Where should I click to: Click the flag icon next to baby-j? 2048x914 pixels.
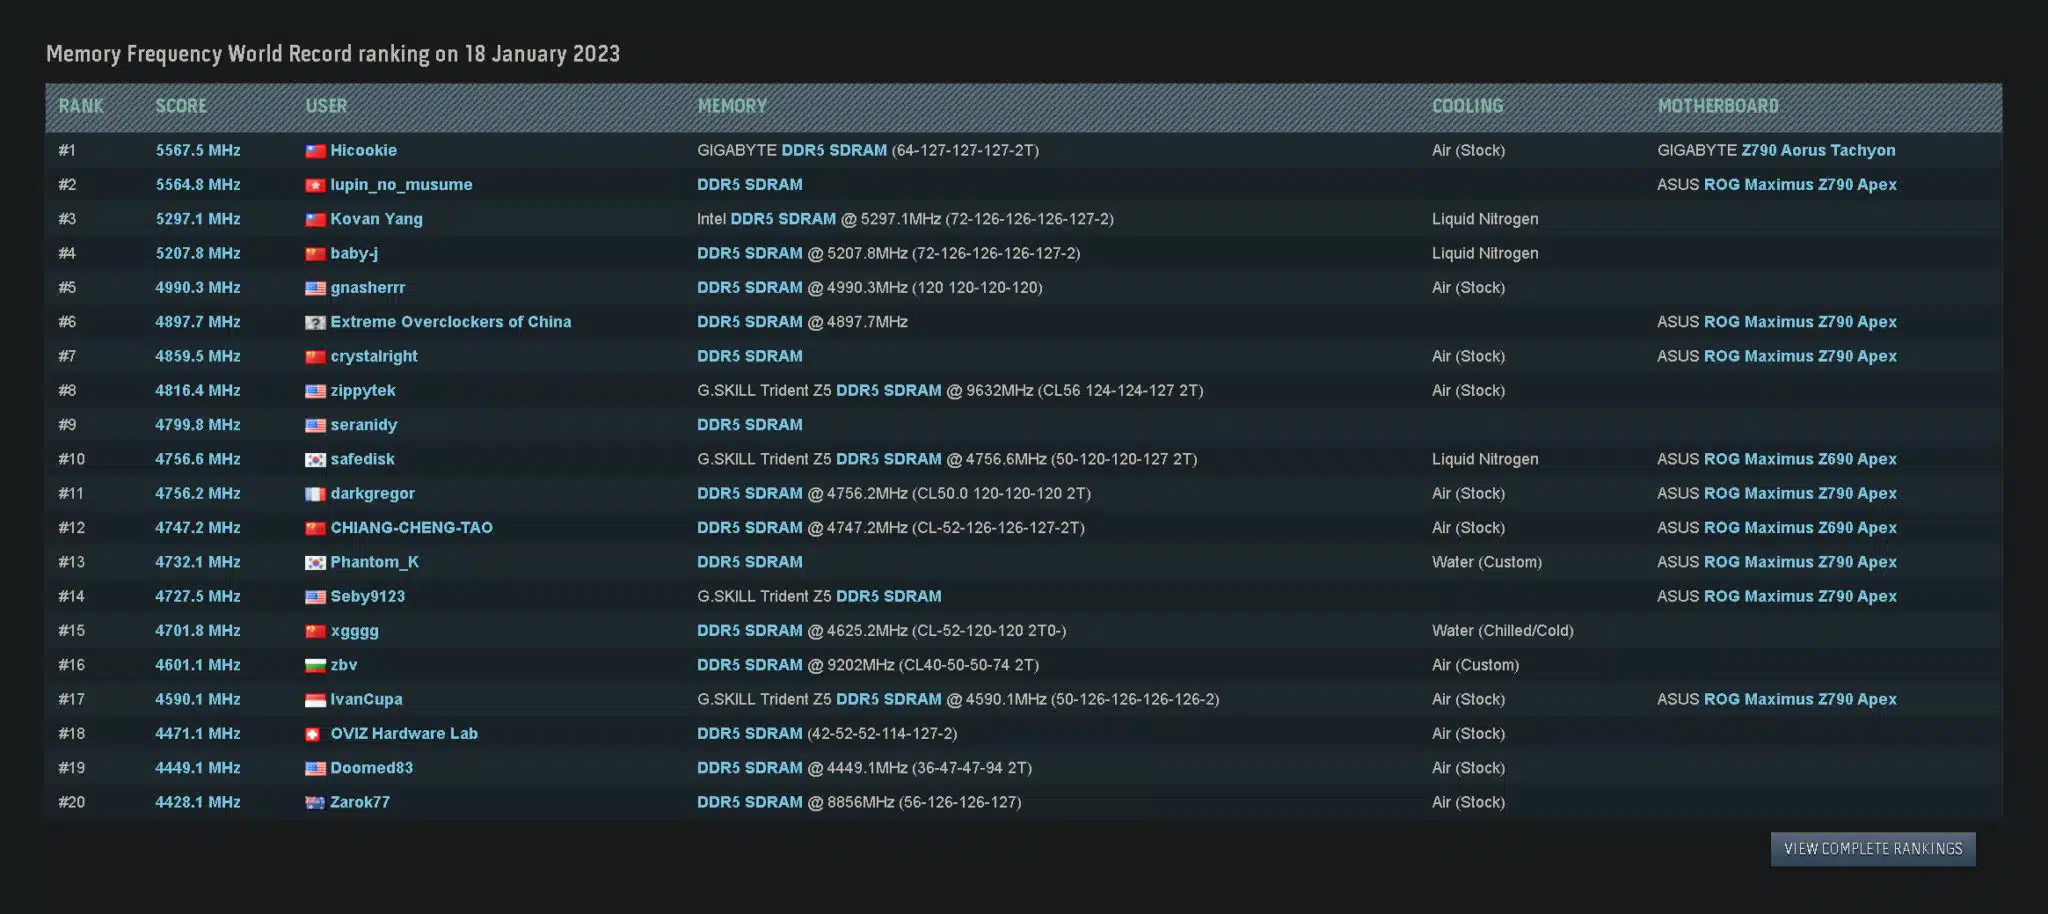(x=315, y=254)
